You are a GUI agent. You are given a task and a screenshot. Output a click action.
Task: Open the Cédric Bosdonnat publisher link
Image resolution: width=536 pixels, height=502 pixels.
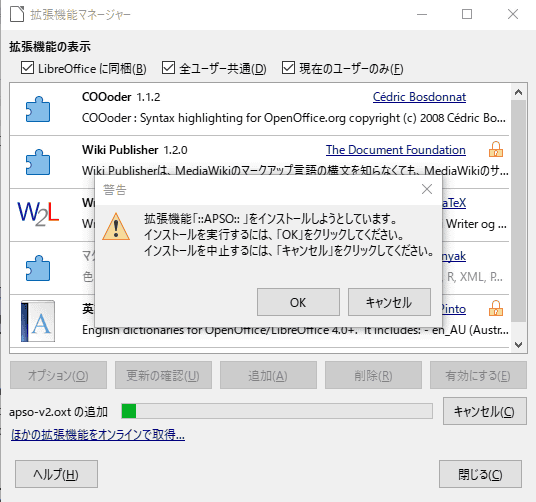(419, 97)
